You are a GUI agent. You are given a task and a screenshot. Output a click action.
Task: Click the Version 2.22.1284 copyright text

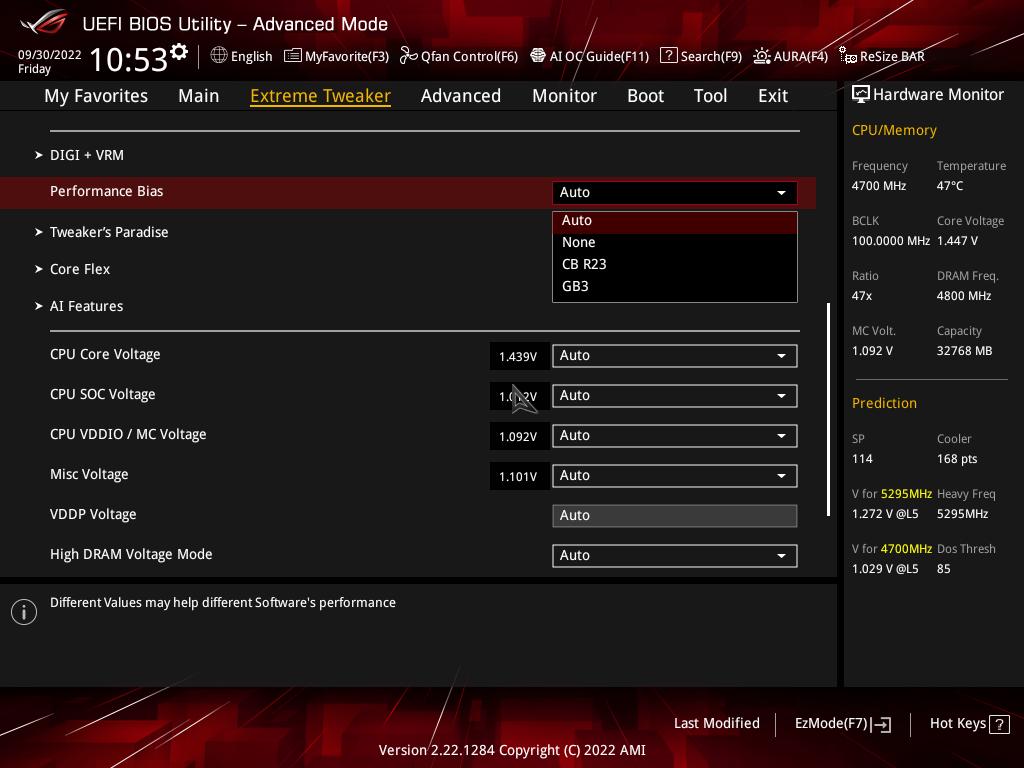512,750
